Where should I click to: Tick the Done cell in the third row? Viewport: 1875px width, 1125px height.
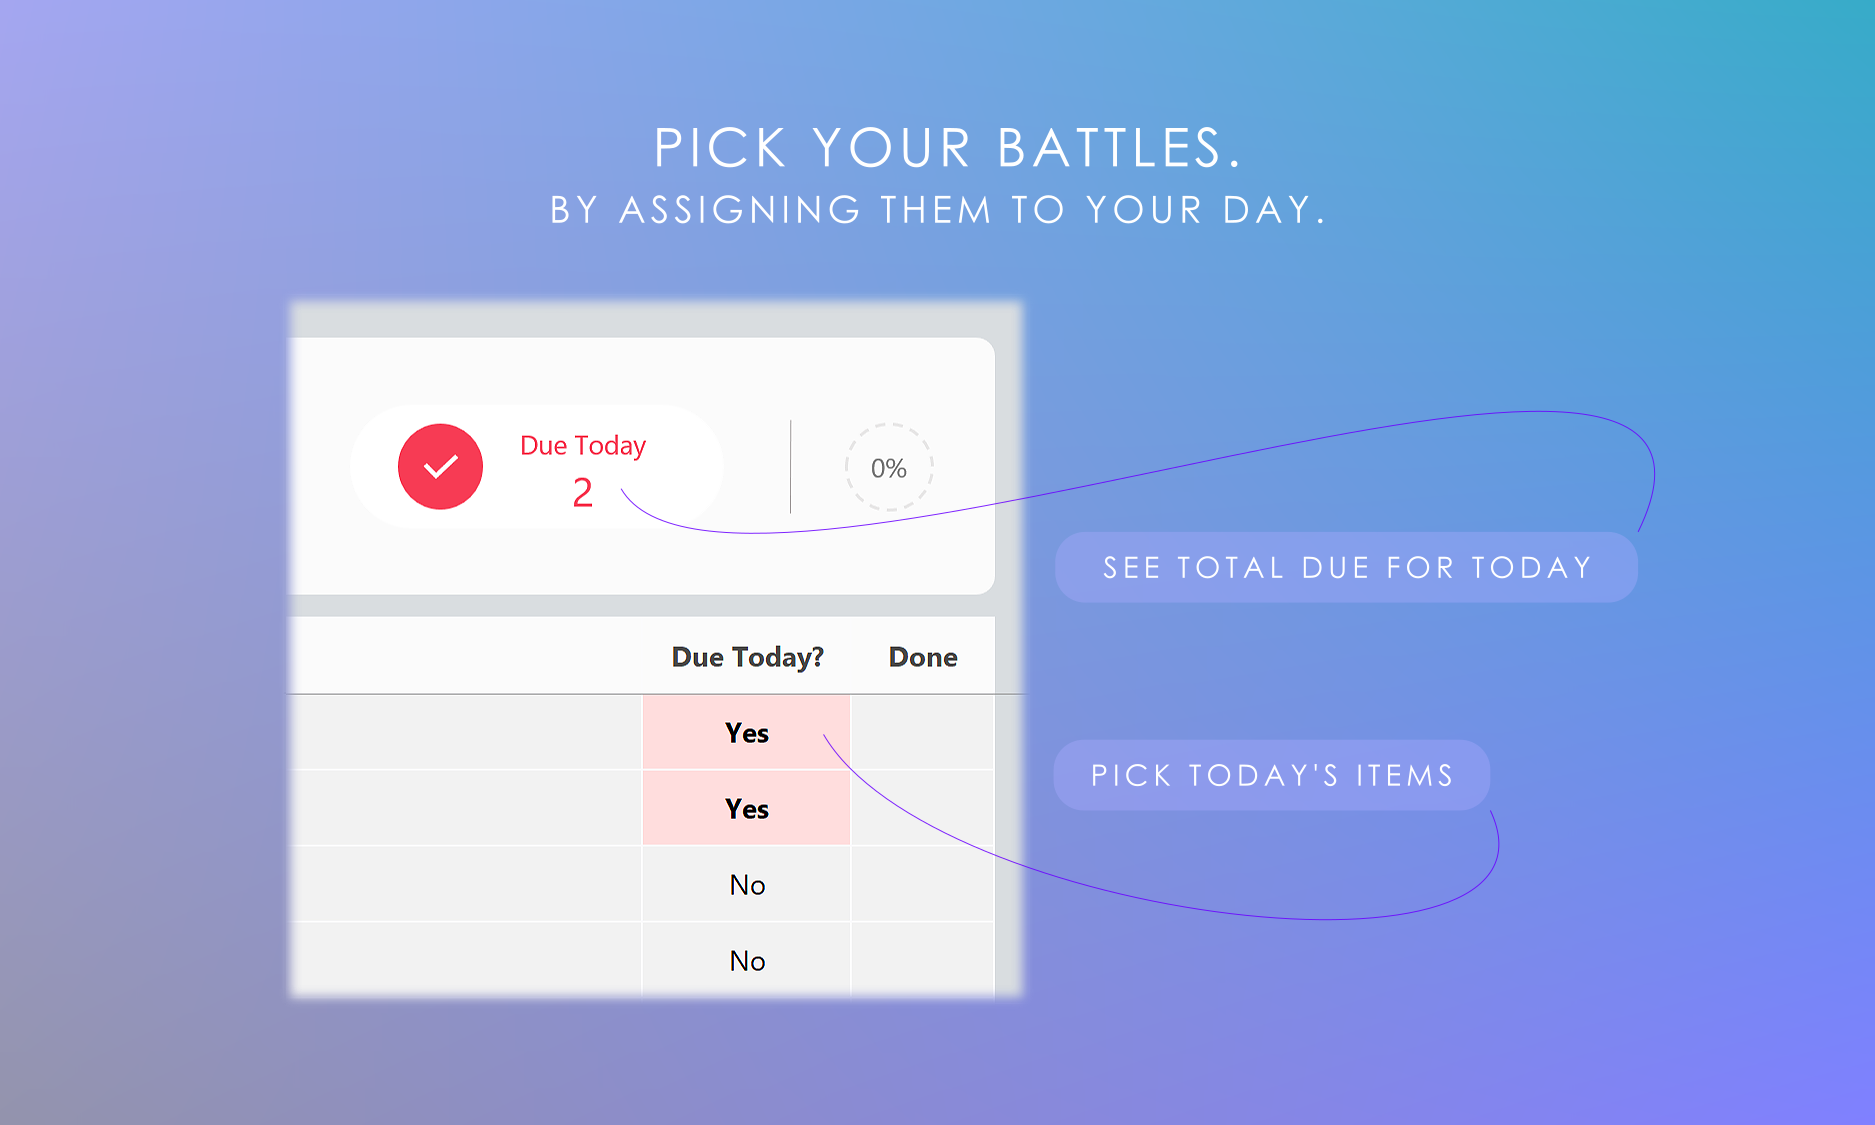[922, 885]
